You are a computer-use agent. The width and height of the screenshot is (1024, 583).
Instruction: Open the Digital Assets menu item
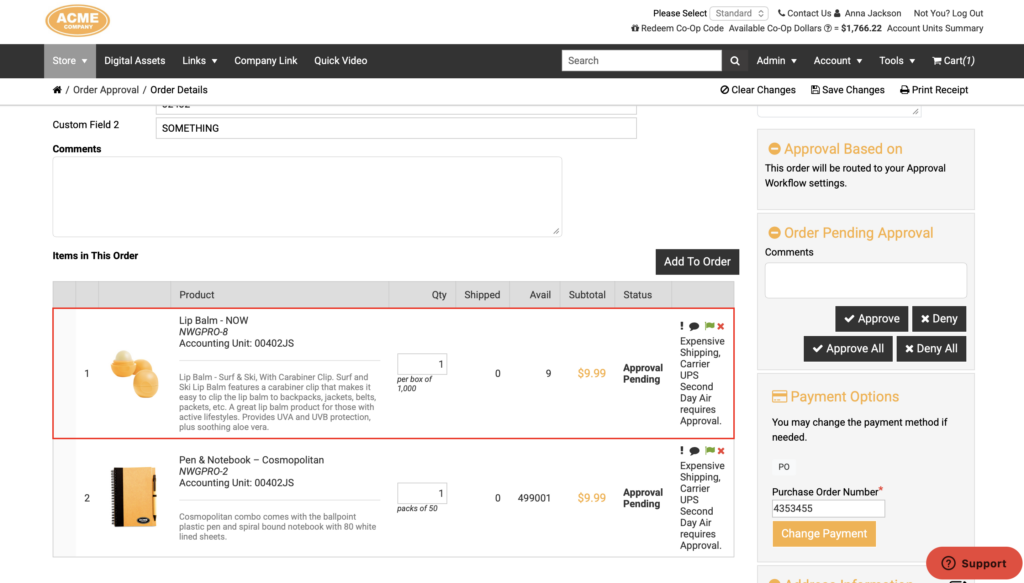(x=135, y=61)
